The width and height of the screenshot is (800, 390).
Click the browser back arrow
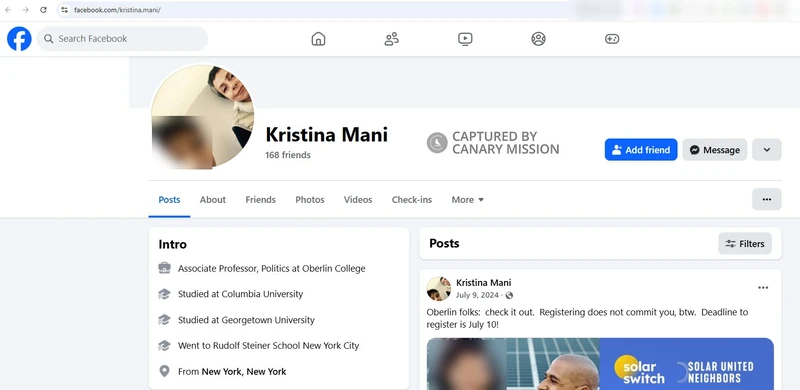[8, 10]
